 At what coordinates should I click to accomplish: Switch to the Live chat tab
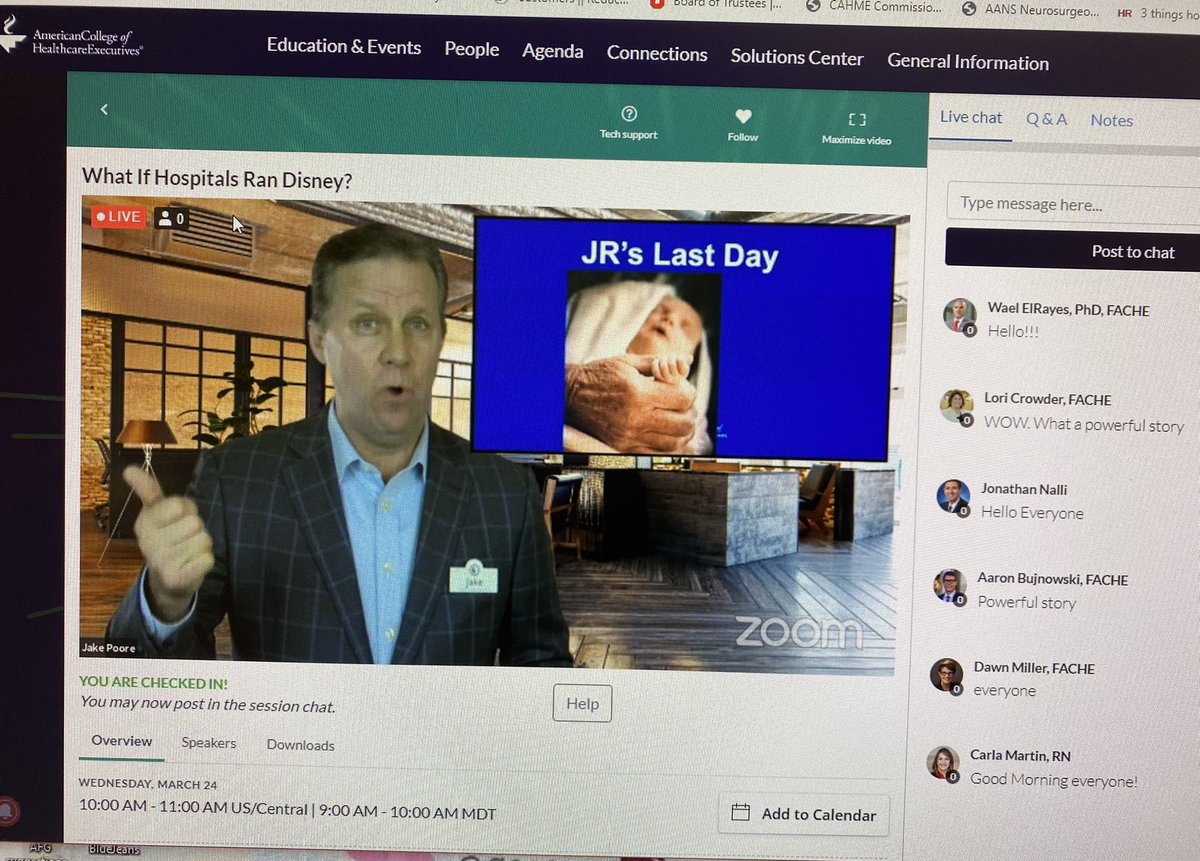(971, 117)
